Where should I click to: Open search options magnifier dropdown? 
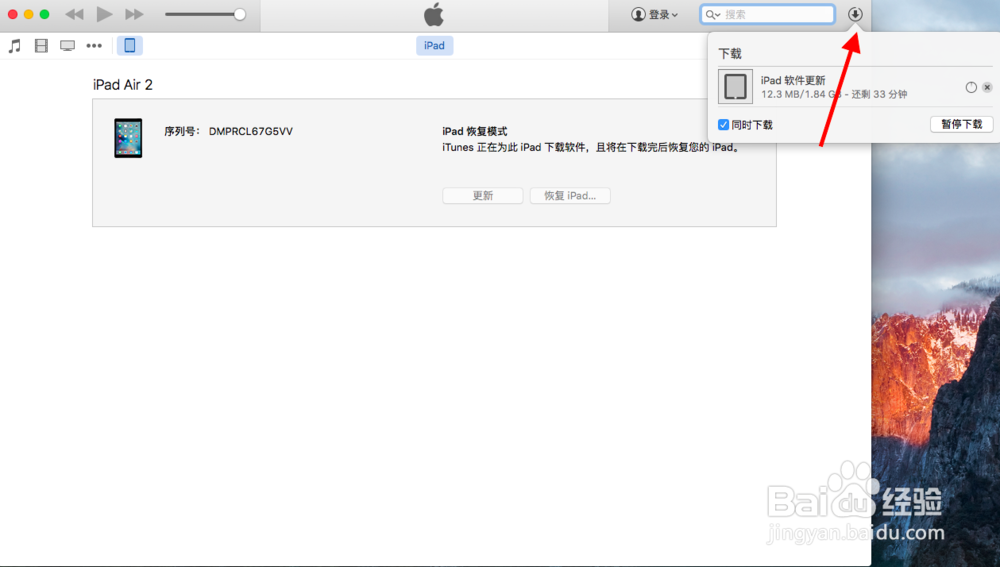tap(712, 15)
